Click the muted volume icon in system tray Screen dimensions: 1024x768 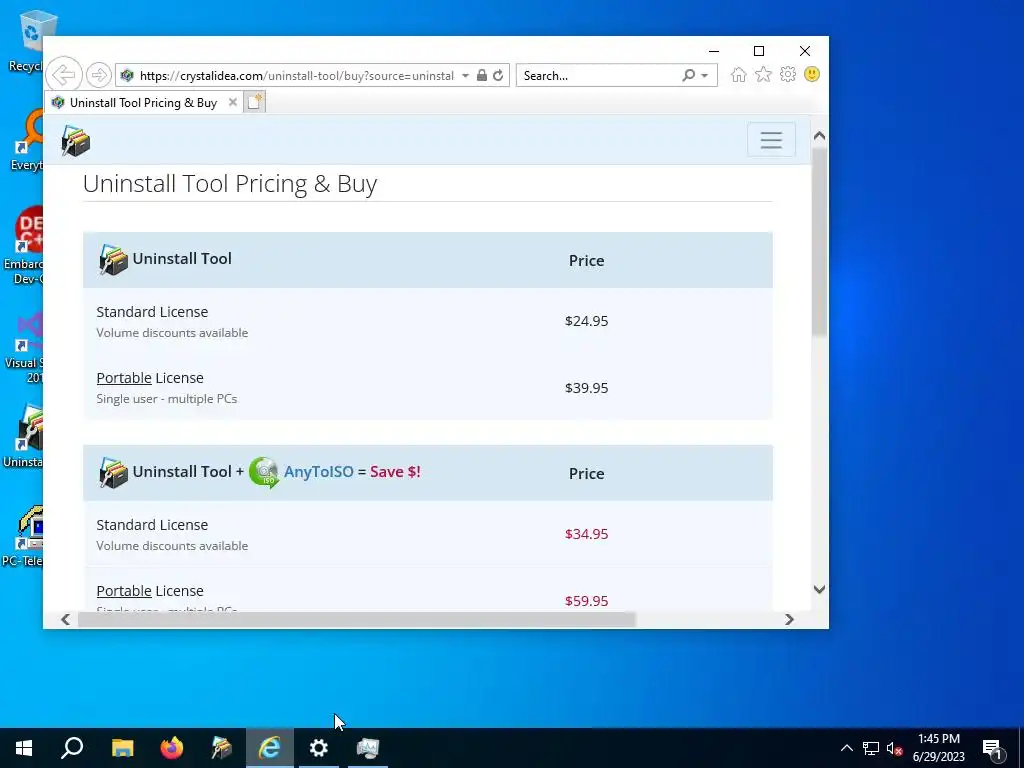click(894, 748)
